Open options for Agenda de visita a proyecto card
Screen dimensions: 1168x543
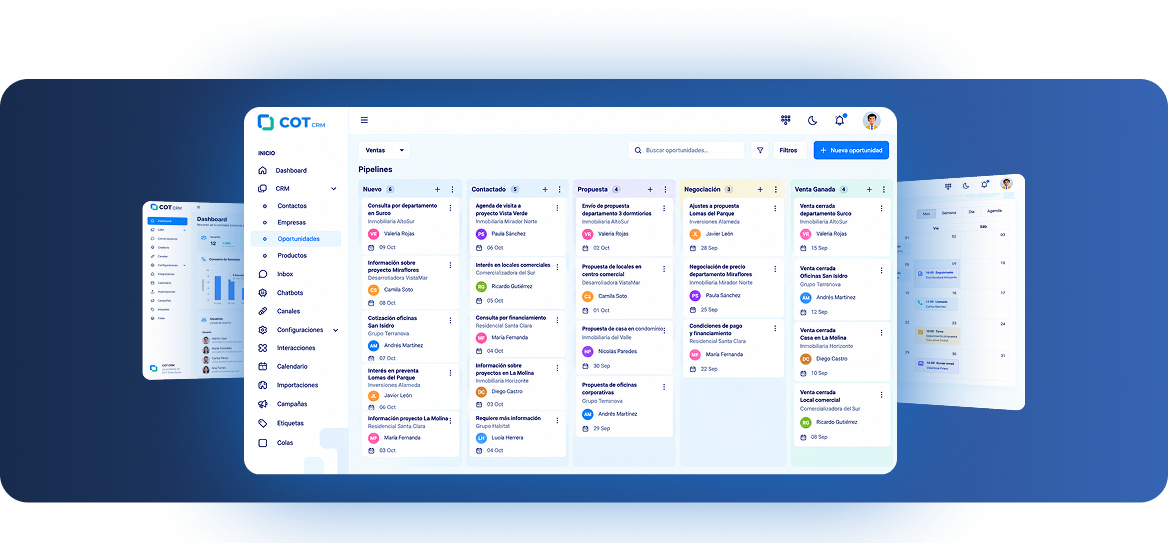(557, 209)
